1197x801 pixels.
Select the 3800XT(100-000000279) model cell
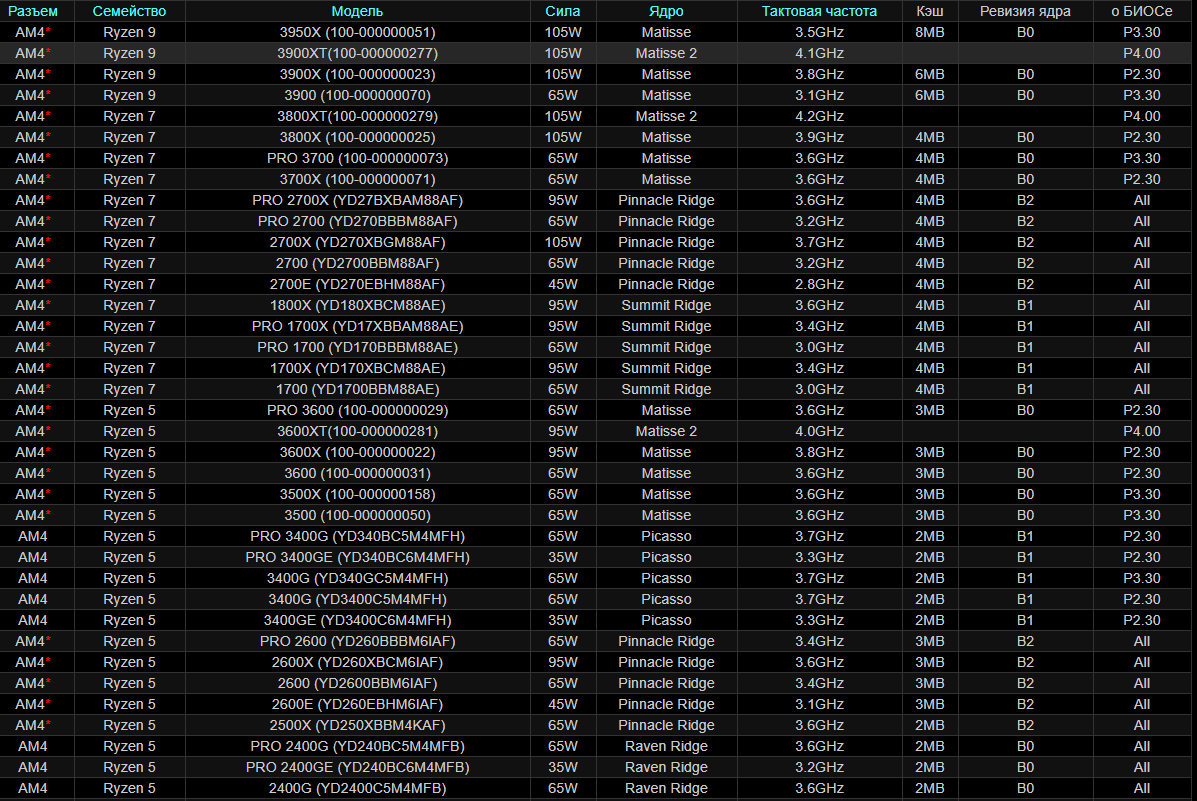click(357, 116)
